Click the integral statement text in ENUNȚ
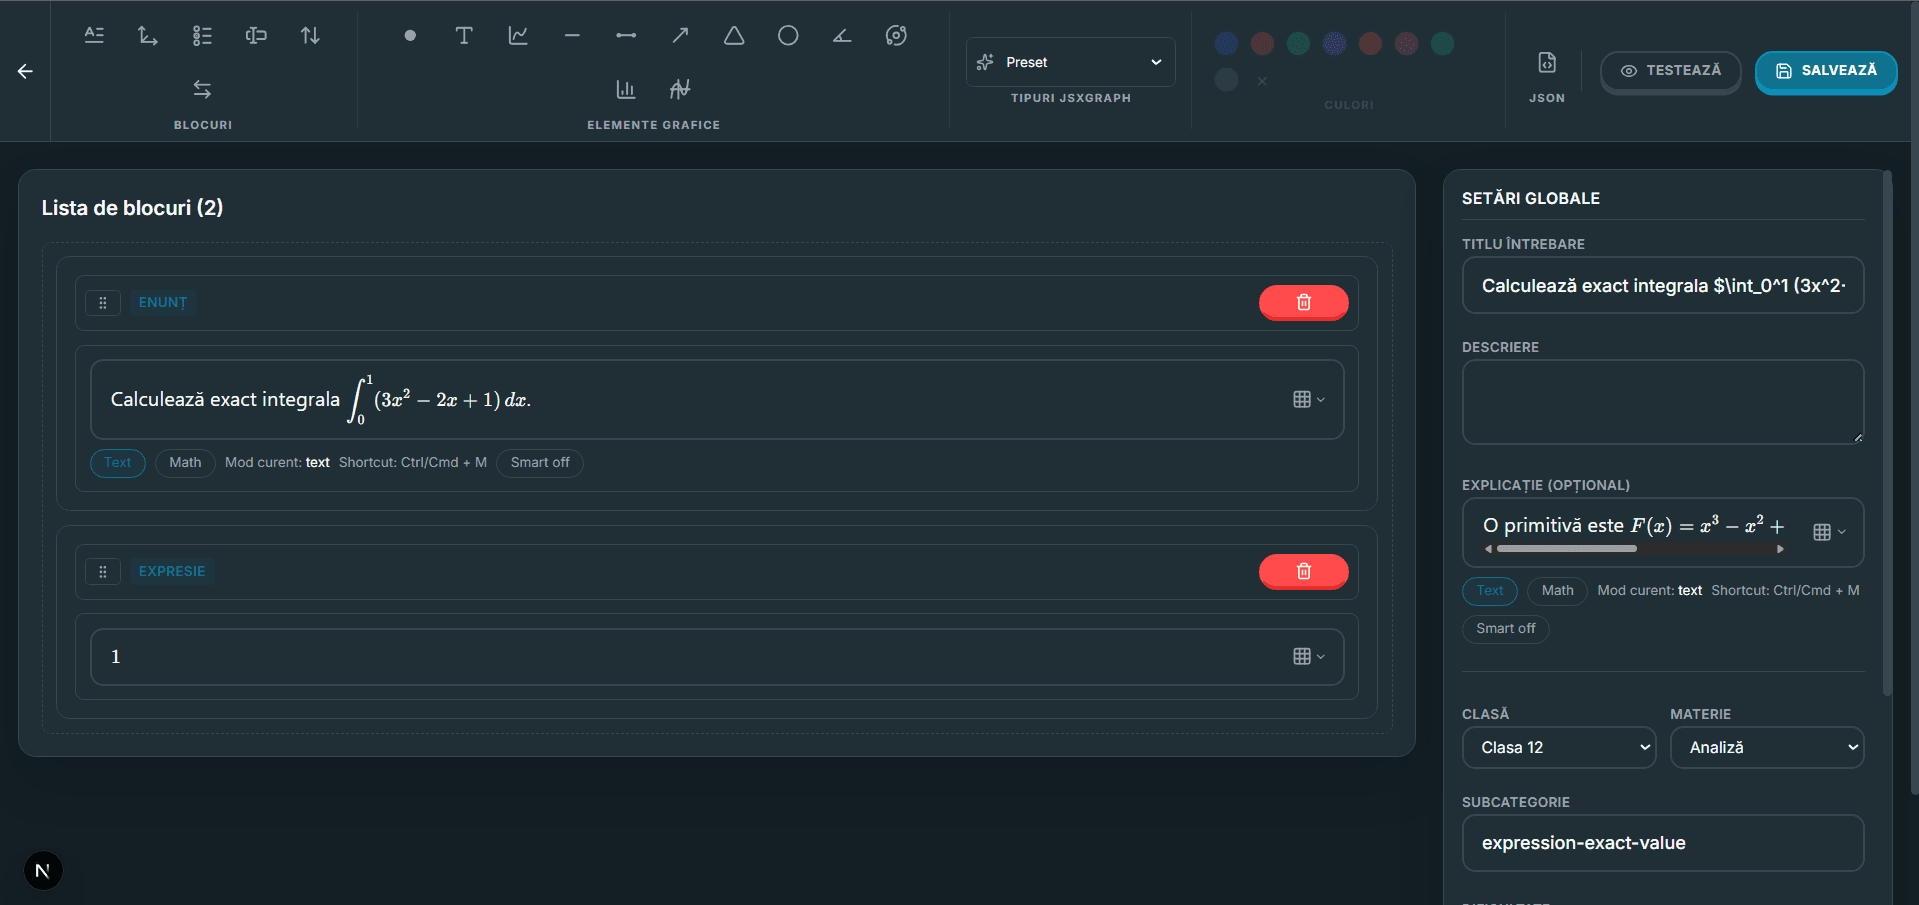 coord(320,399)
